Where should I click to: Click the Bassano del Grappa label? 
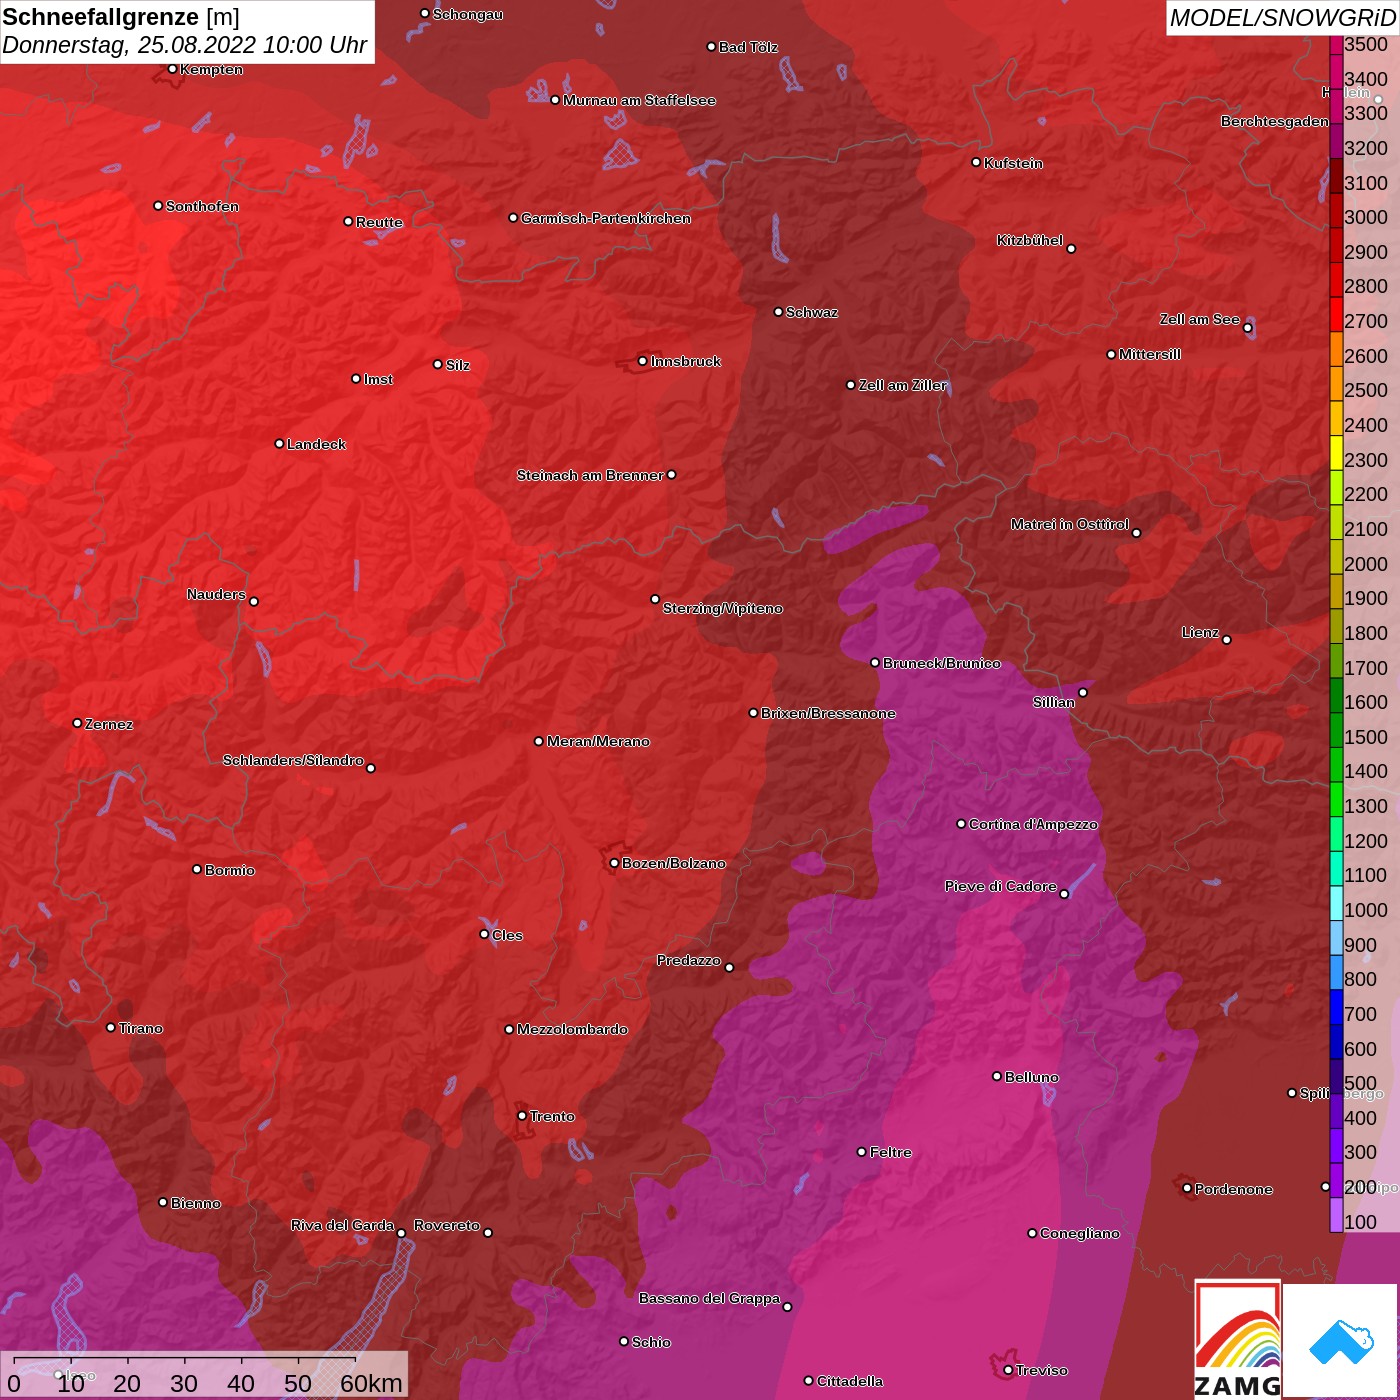click(x=710, y=1298)
